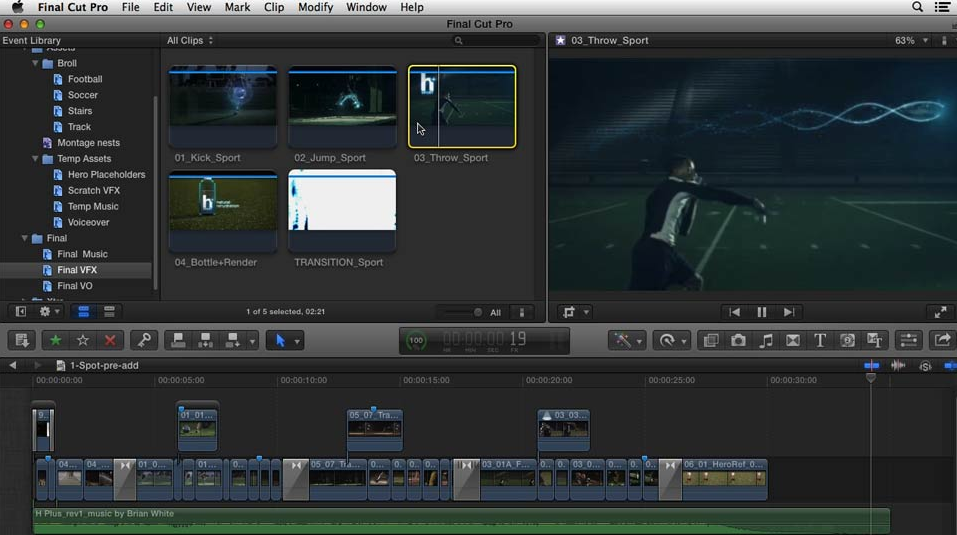Image resolution: width=957 pixels, height=535 pixels.
Task: Show the Inspector sliders icon
Action: (908, 341)
